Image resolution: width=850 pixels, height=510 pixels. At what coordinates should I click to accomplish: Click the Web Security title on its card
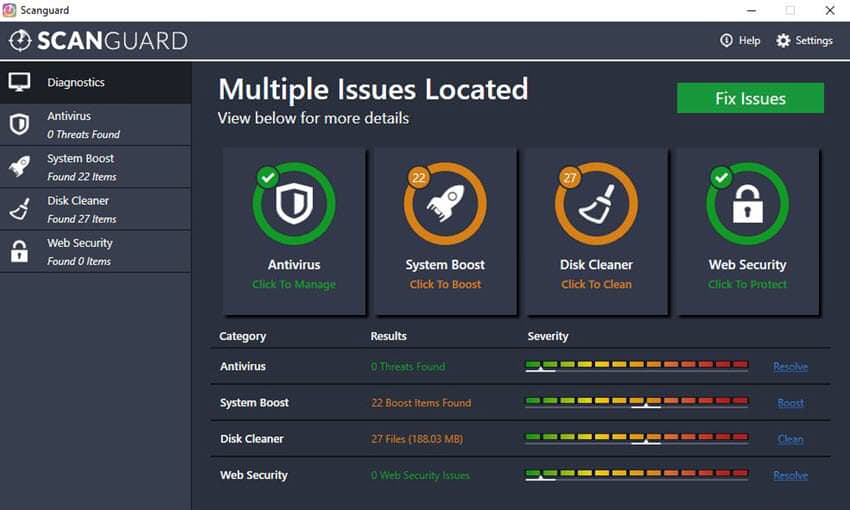click(x=748, y=264)
